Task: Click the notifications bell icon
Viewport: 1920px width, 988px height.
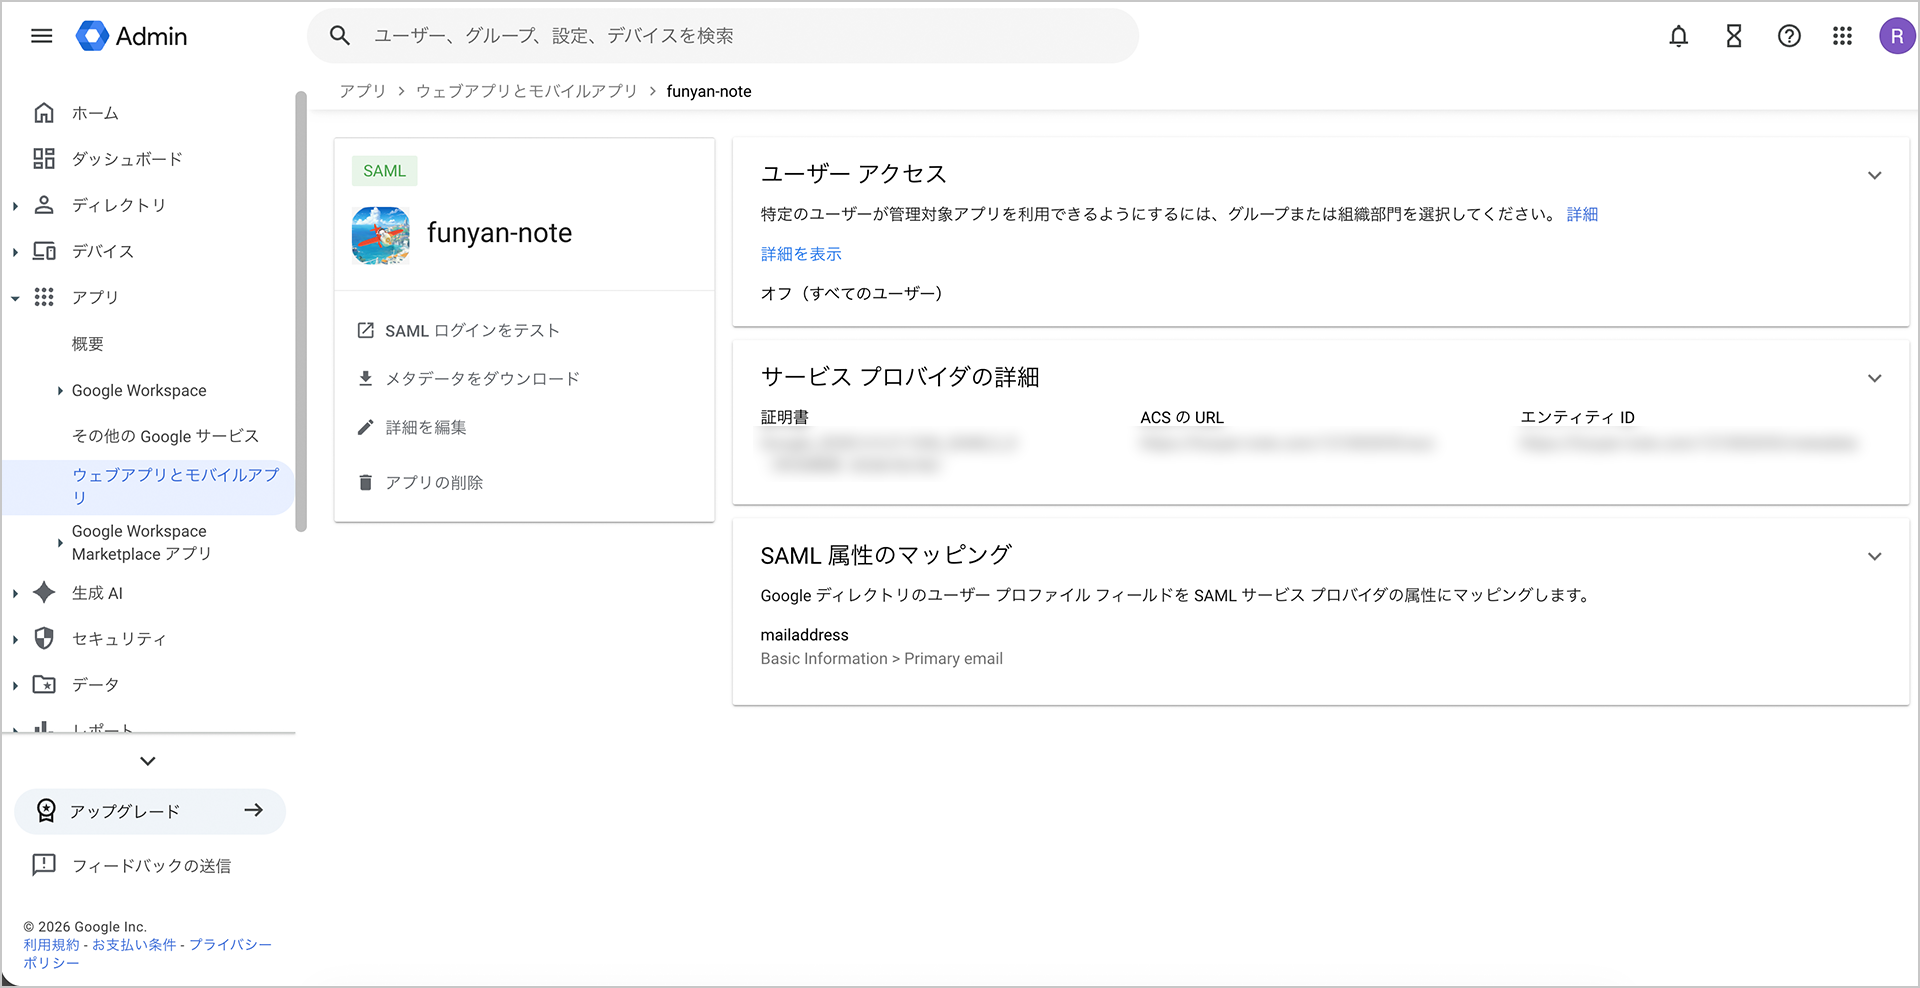Action: click(x=1678, y=36)
